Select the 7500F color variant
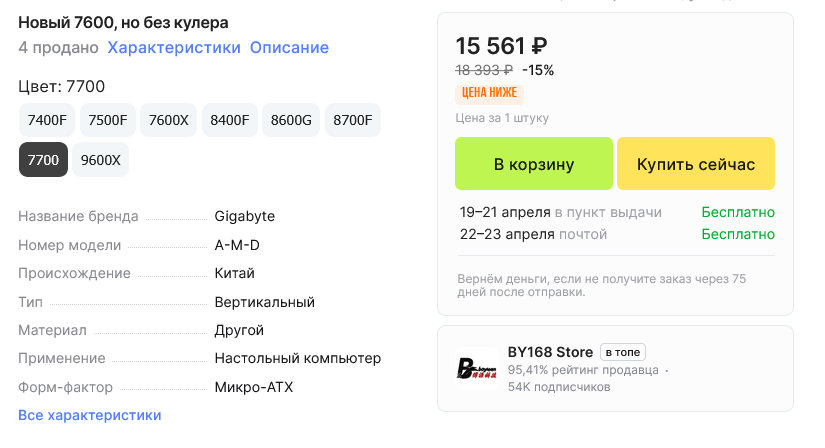Screen dimensions: 825x448 coord(108,121)
